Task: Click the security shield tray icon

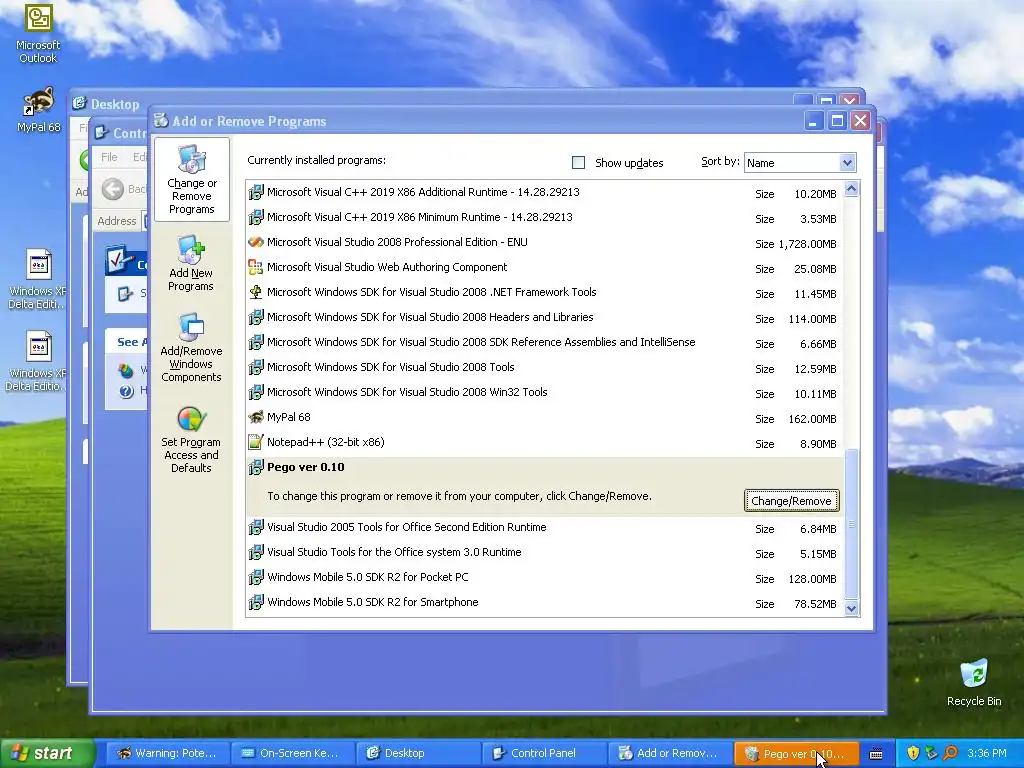Action: coord(913,753)
